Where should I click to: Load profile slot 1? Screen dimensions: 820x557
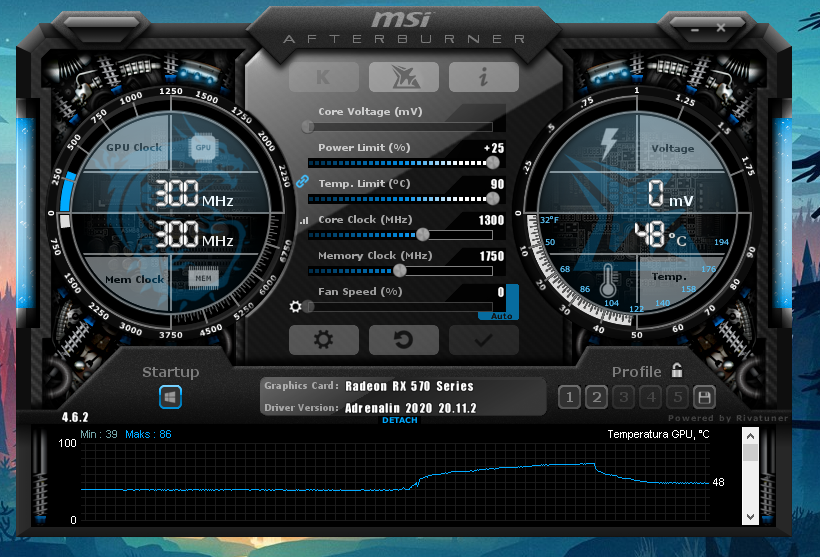(569, 398)
